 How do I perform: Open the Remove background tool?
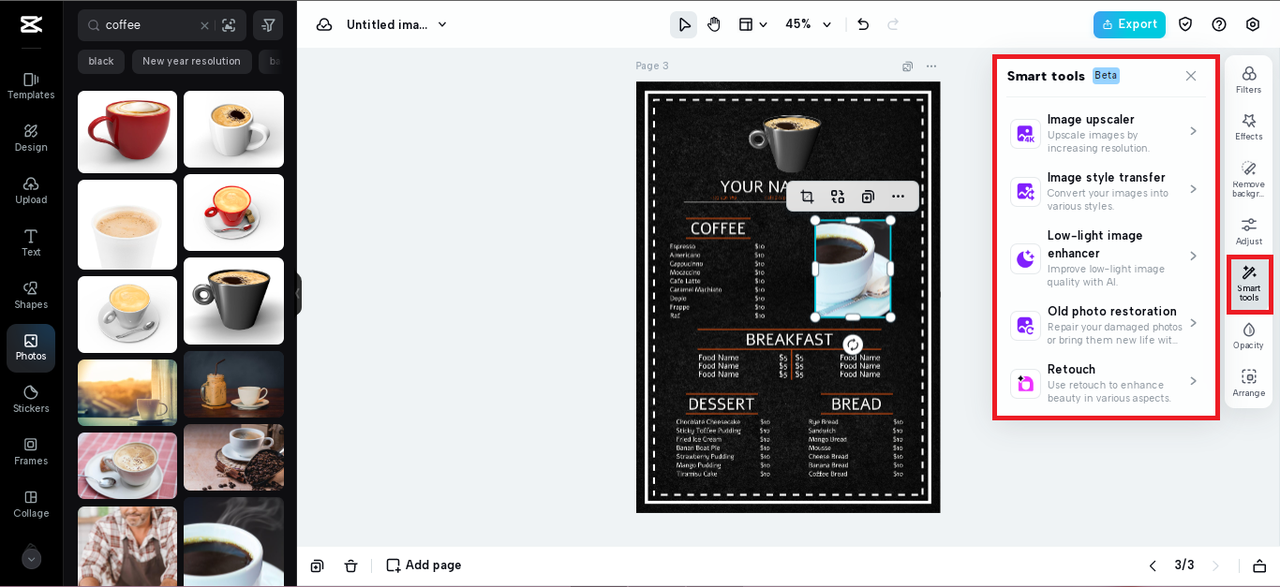click(1248, 180)
